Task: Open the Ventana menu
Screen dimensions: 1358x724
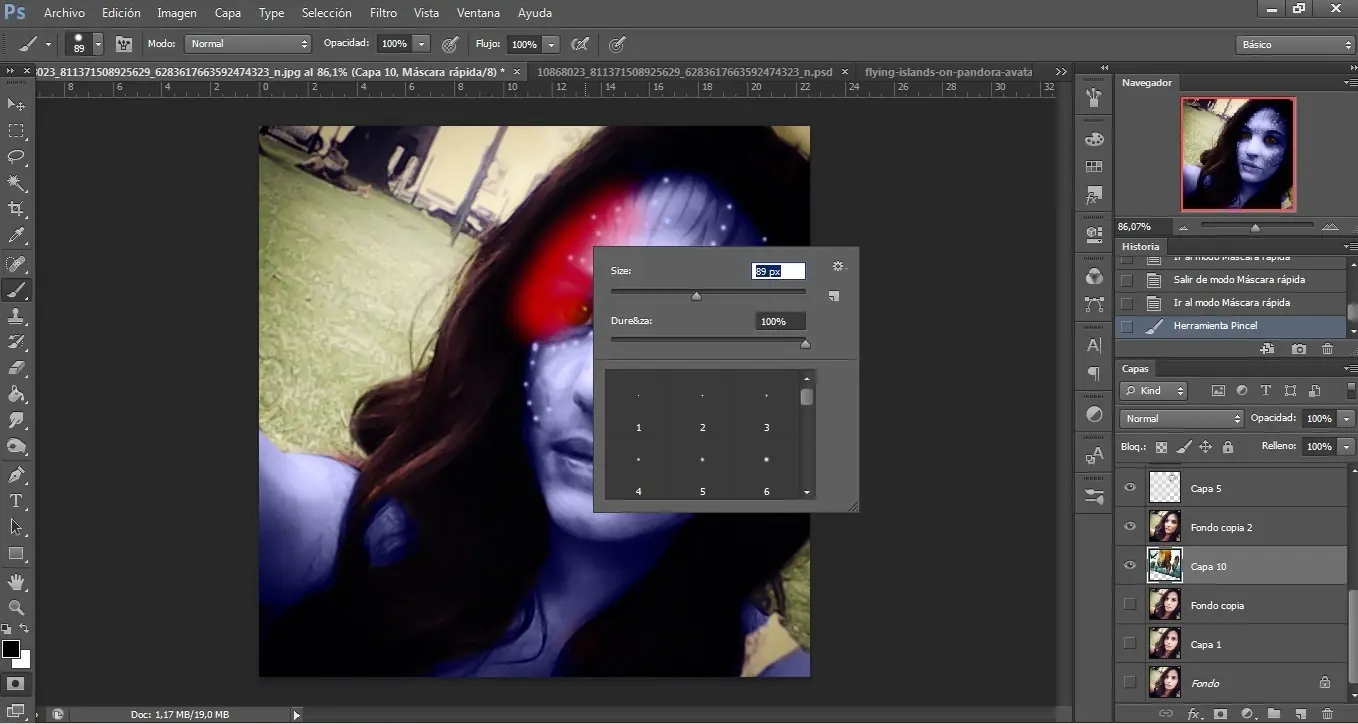Action: point(478,13)
